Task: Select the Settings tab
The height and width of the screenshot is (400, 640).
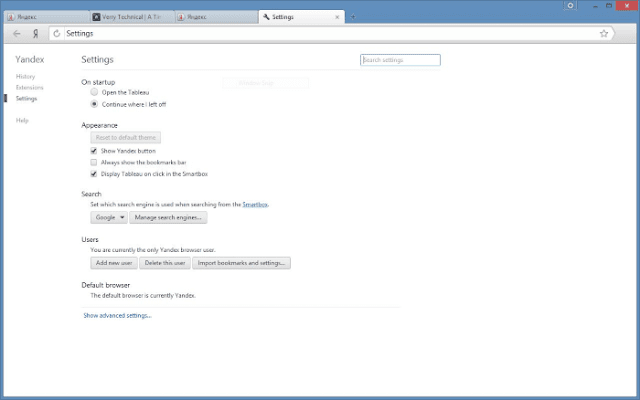Action: click(x=301, y=17)
